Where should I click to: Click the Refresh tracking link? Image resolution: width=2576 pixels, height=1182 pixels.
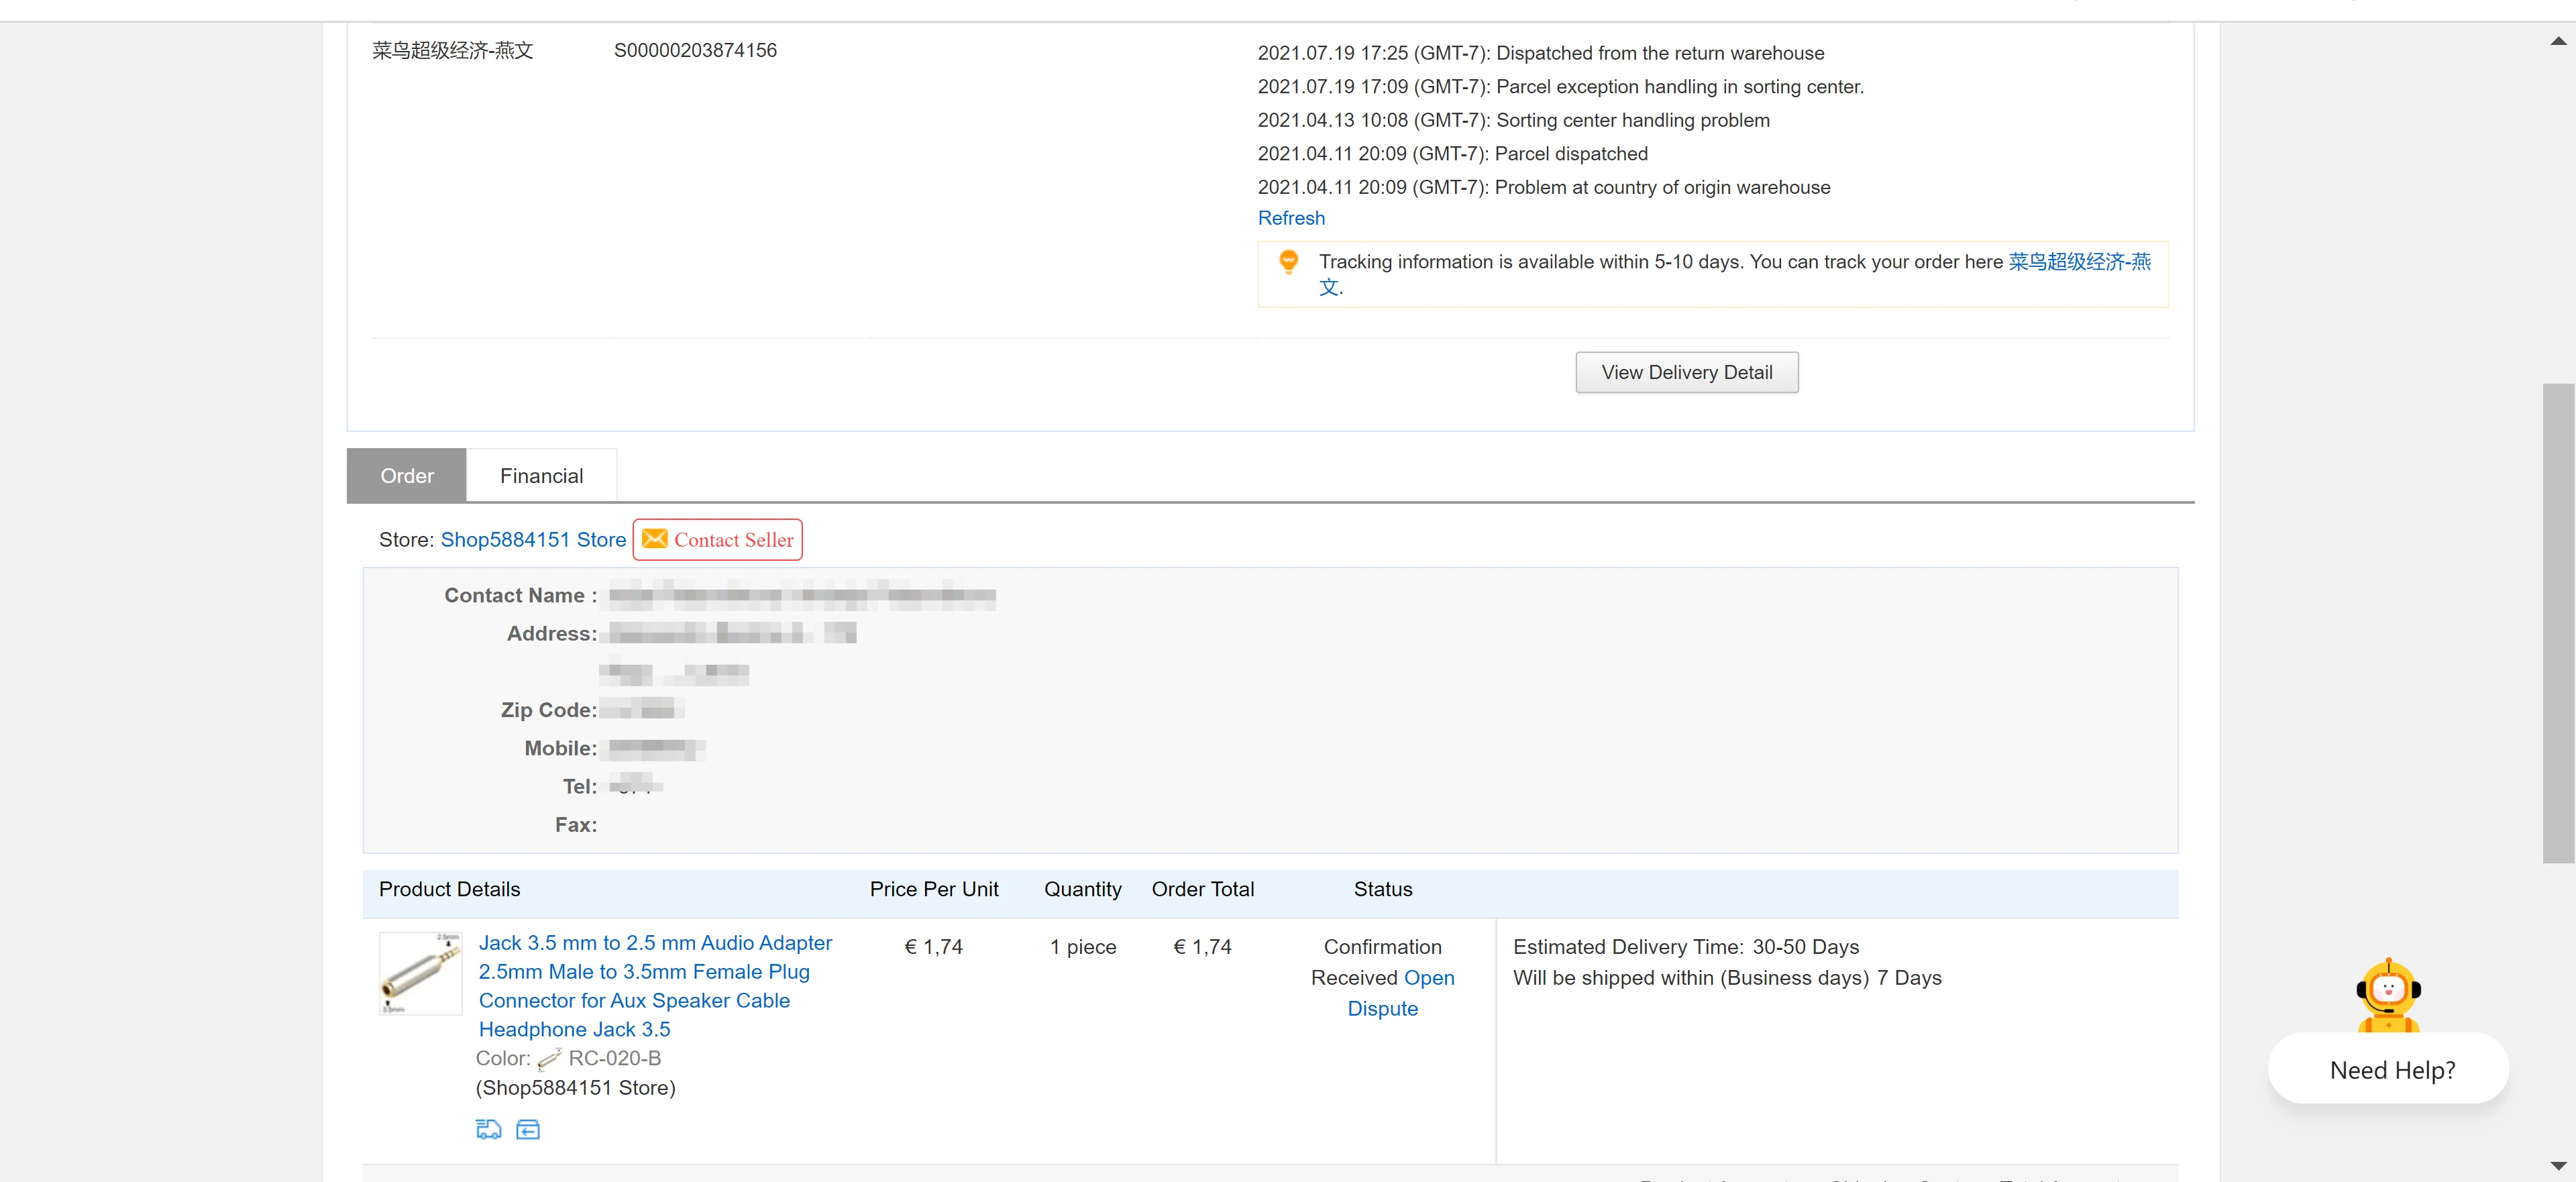pyautogui.click(x=1290, y=218)
